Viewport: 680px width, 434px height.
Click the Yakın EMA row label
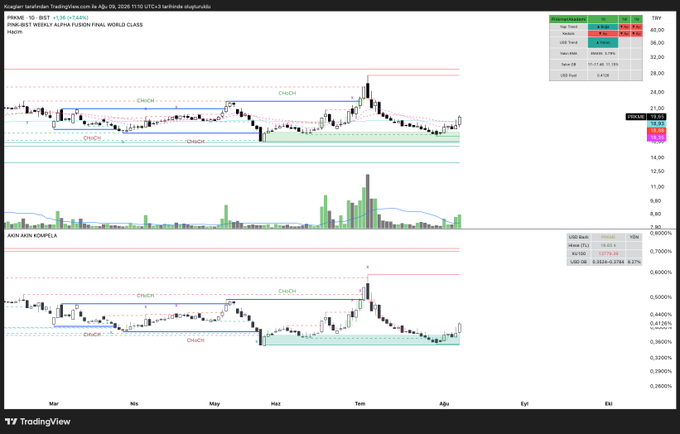coord(568,53)
